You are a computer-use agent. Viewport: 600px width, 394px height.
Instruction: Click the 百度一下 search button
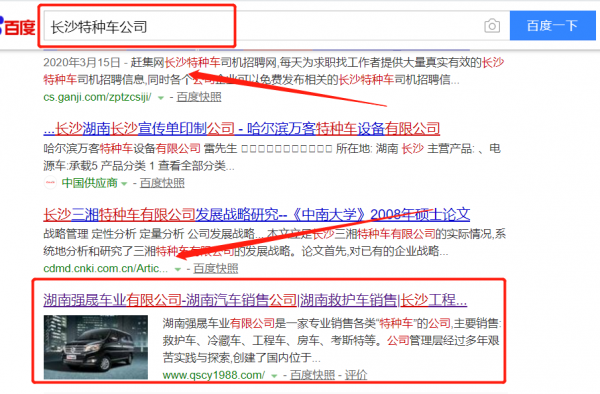click(x=553, y=26)
